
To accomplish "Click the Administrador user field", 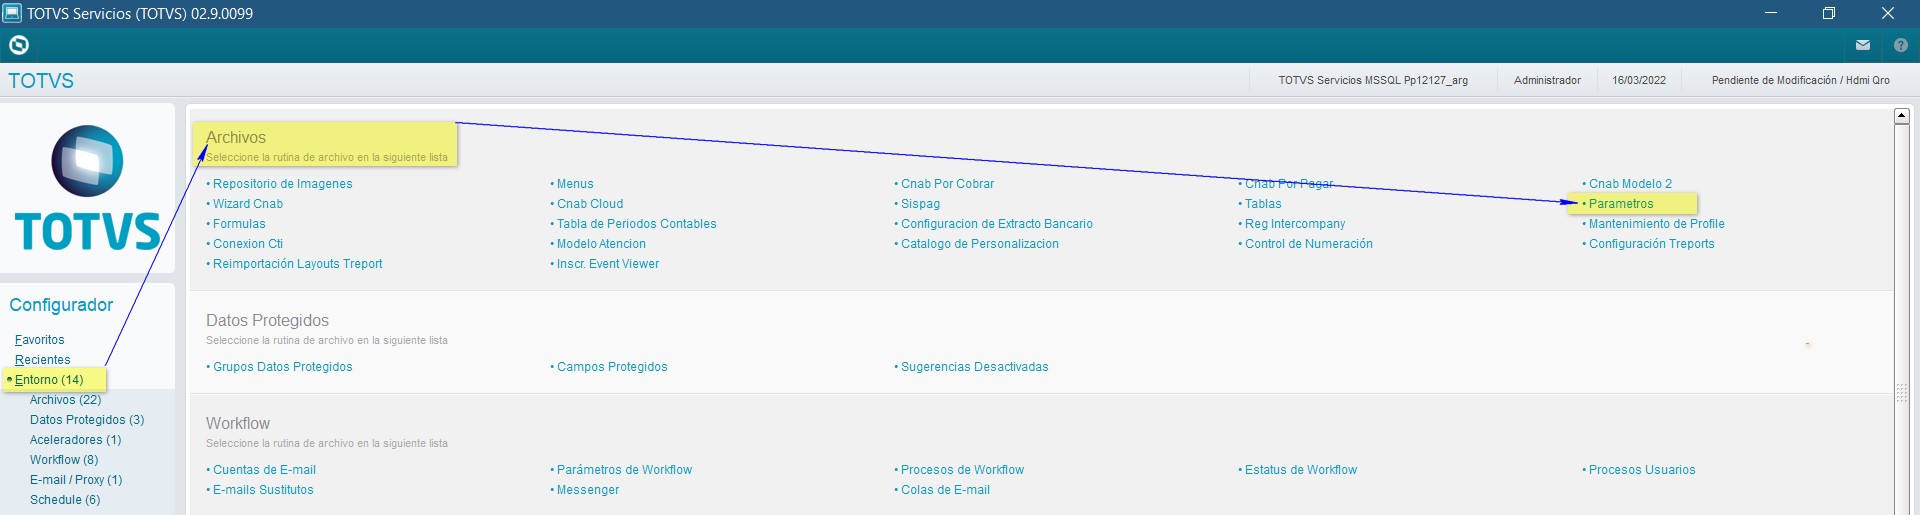I will (1547, 80).
